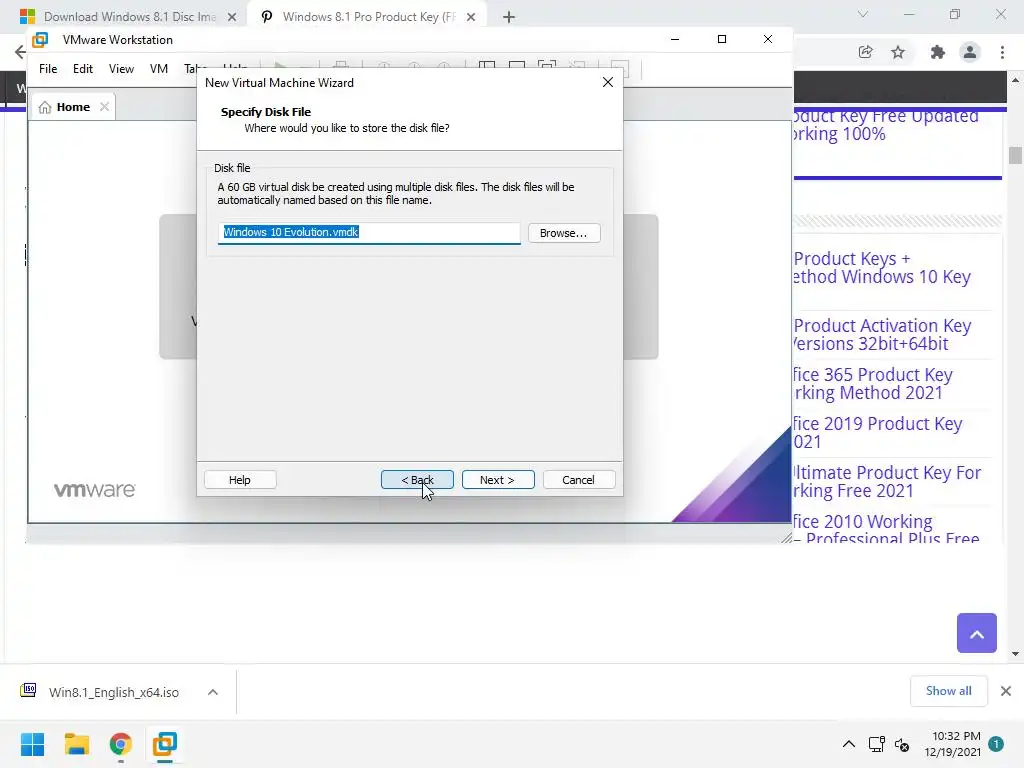Image resolution: width=1024 pixels, height=768 pixels.
Task: Open File Explorer from taskbar
Action: 76,744
